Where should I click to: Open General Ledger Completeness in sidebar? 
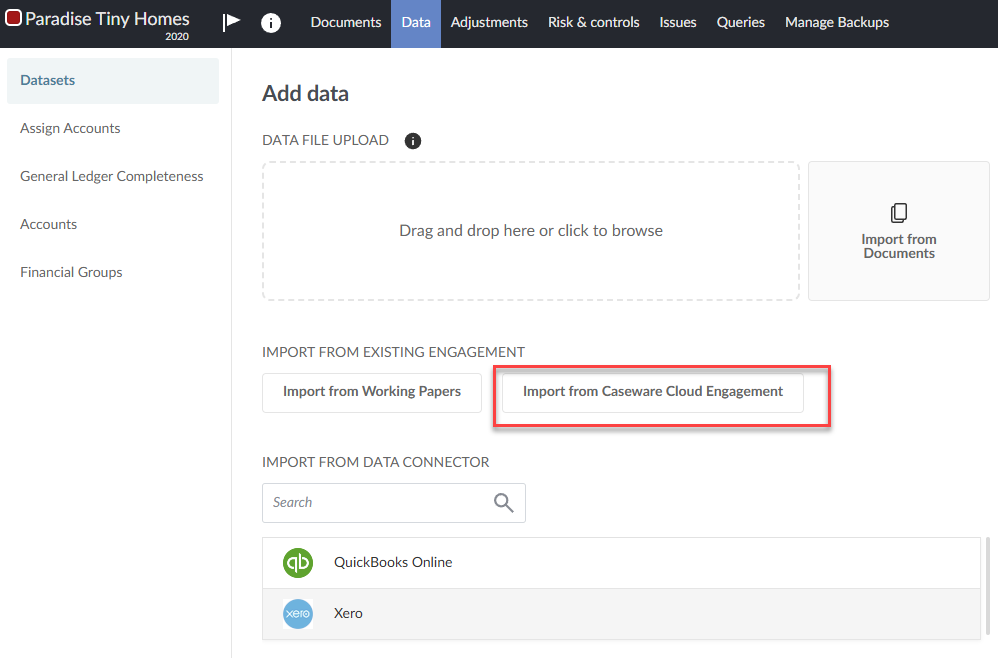112,176
